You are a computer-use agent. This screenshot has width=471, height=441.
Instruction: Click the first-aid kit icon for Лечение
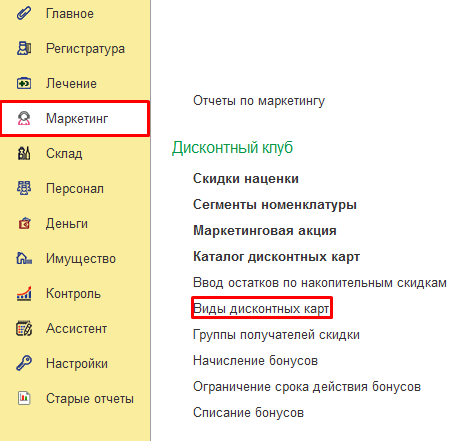pos(24,83)
